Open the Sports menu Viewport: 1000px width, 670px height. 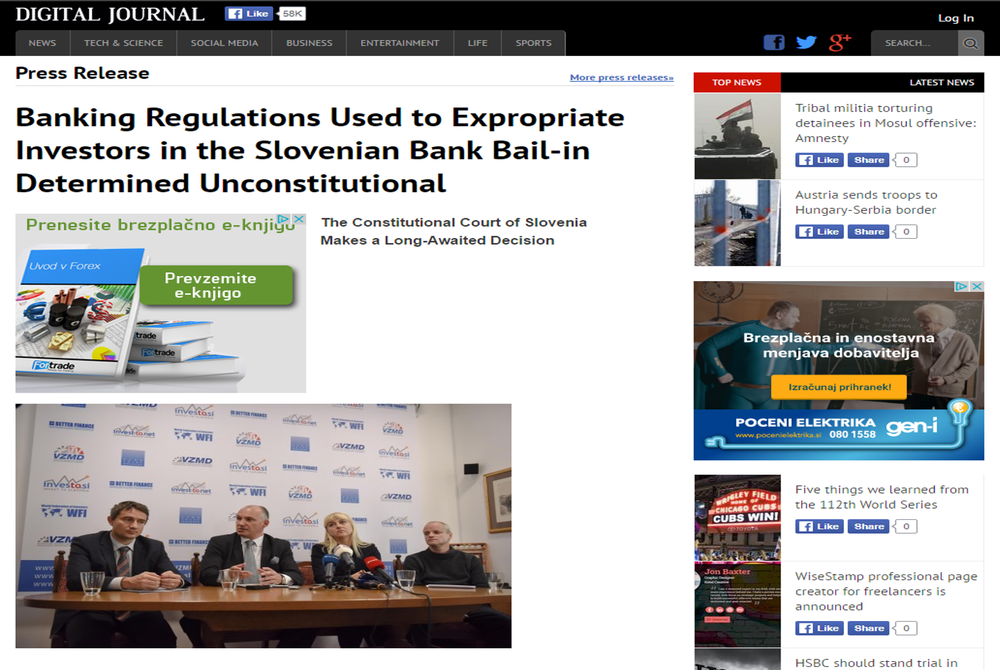point(533,43)
